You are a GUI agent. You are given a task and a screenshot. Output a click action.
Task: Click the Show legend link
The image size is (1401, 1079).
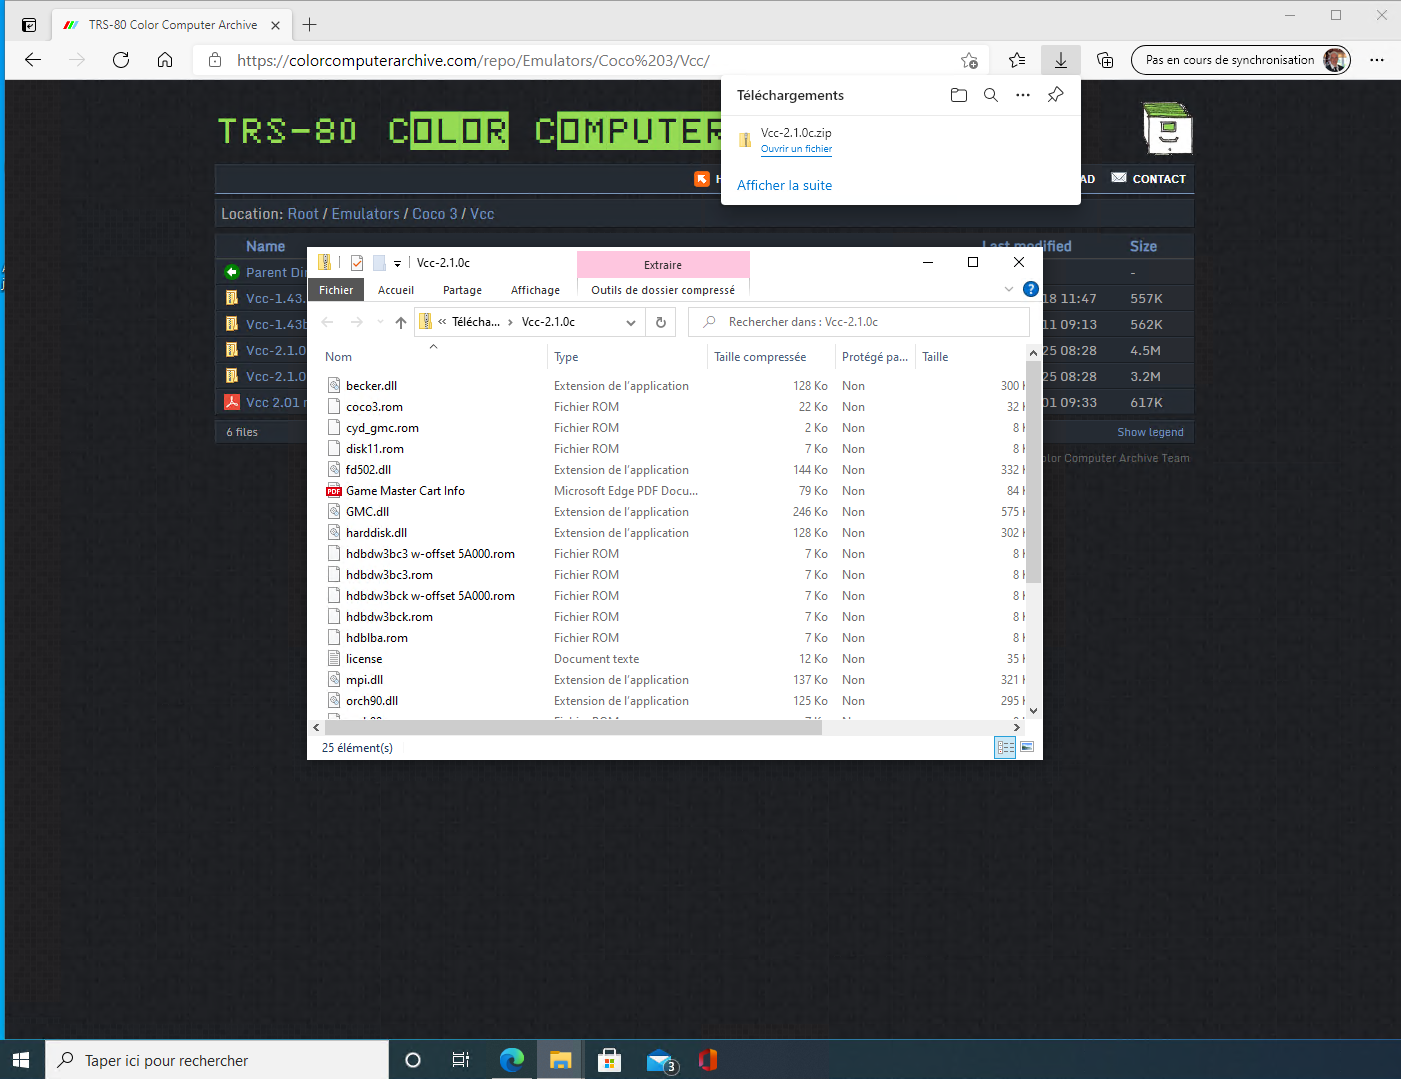pos(1150,432)
